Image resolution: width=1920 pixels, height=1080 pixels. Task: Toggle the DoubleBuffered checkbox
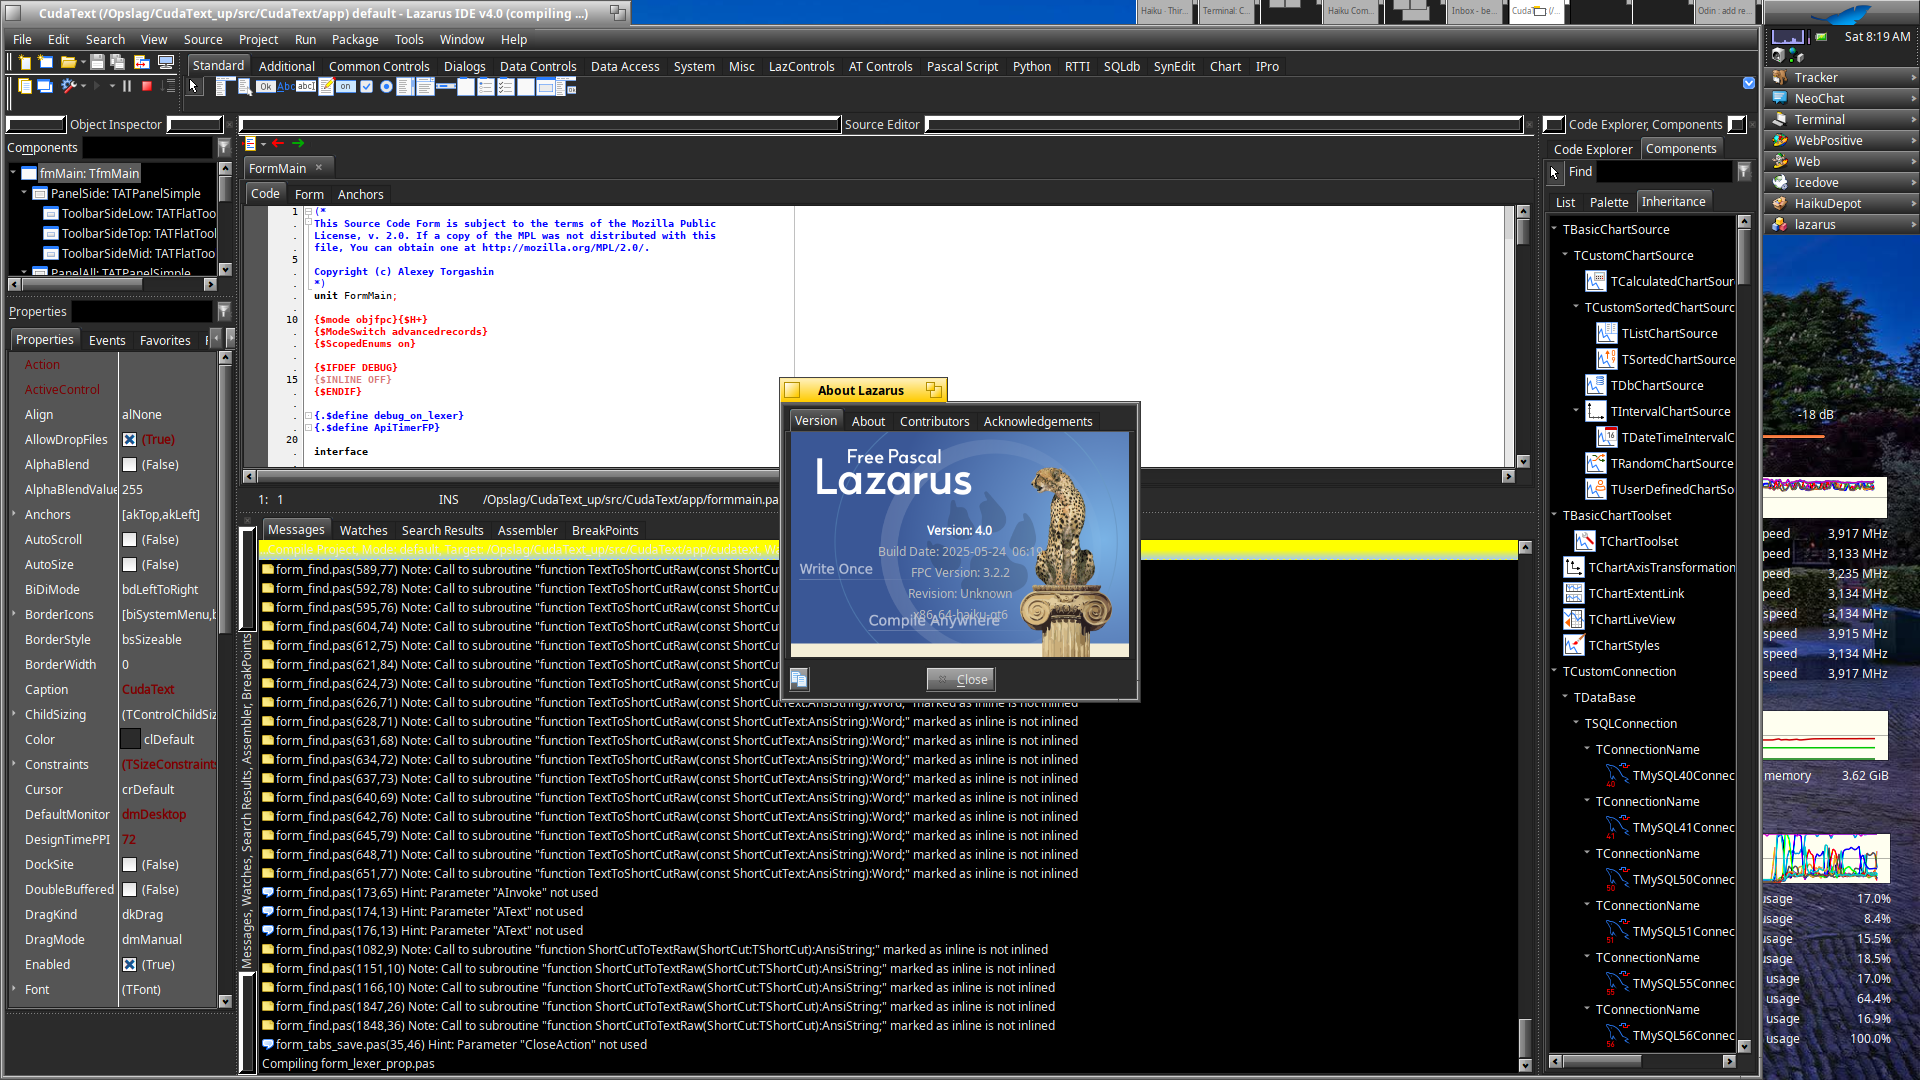pos(129,890)
